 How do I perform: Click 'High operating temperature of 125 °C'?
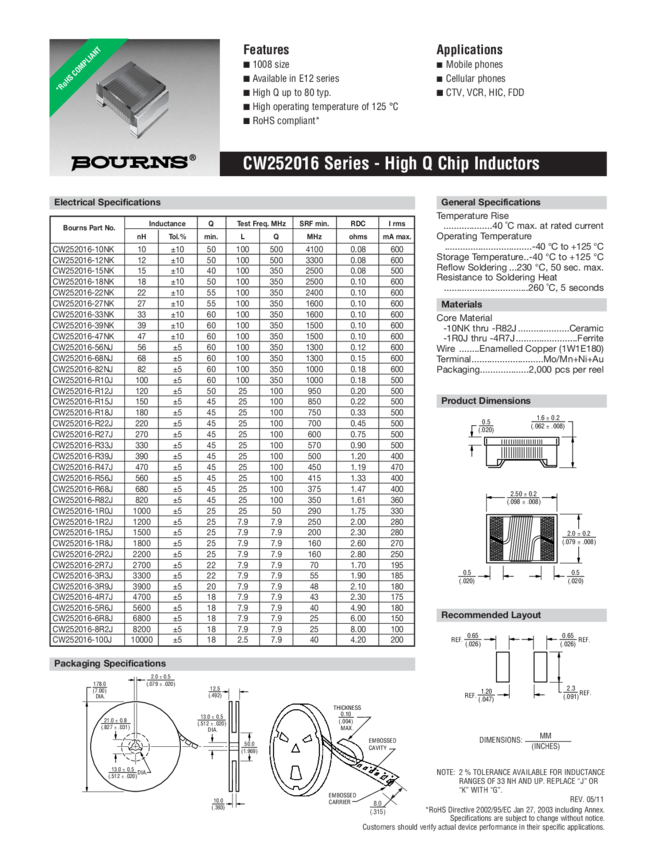(x=321, y=107)
